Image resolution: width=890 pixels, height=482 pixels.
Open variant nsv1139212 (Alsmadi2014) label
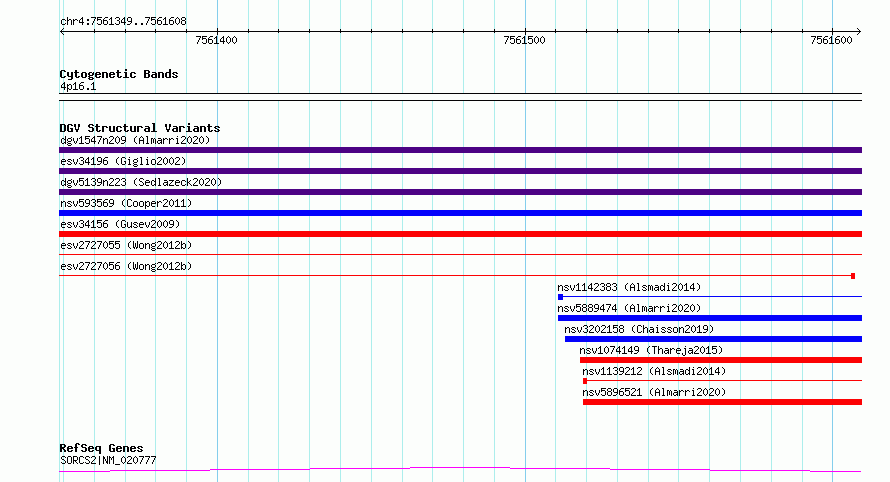[654, 371]
